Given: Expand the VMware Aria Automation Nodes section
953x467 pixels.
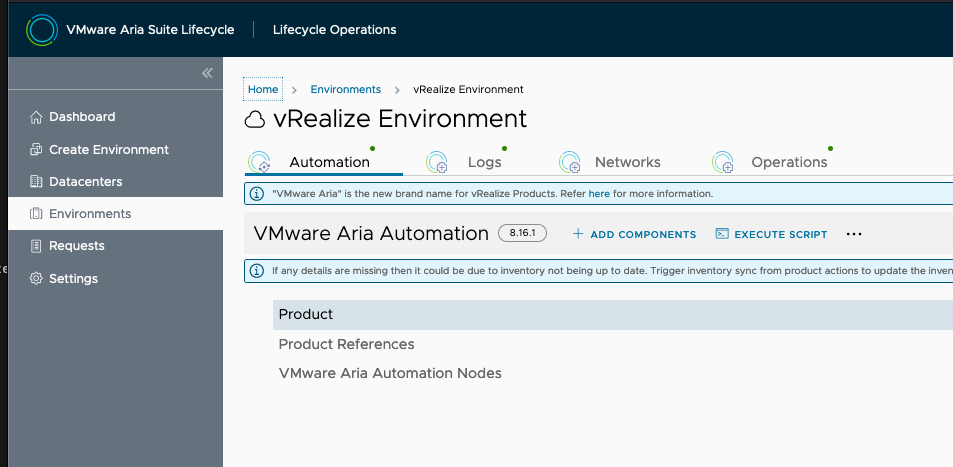Looking at the screenshot, I should [390, 373].
